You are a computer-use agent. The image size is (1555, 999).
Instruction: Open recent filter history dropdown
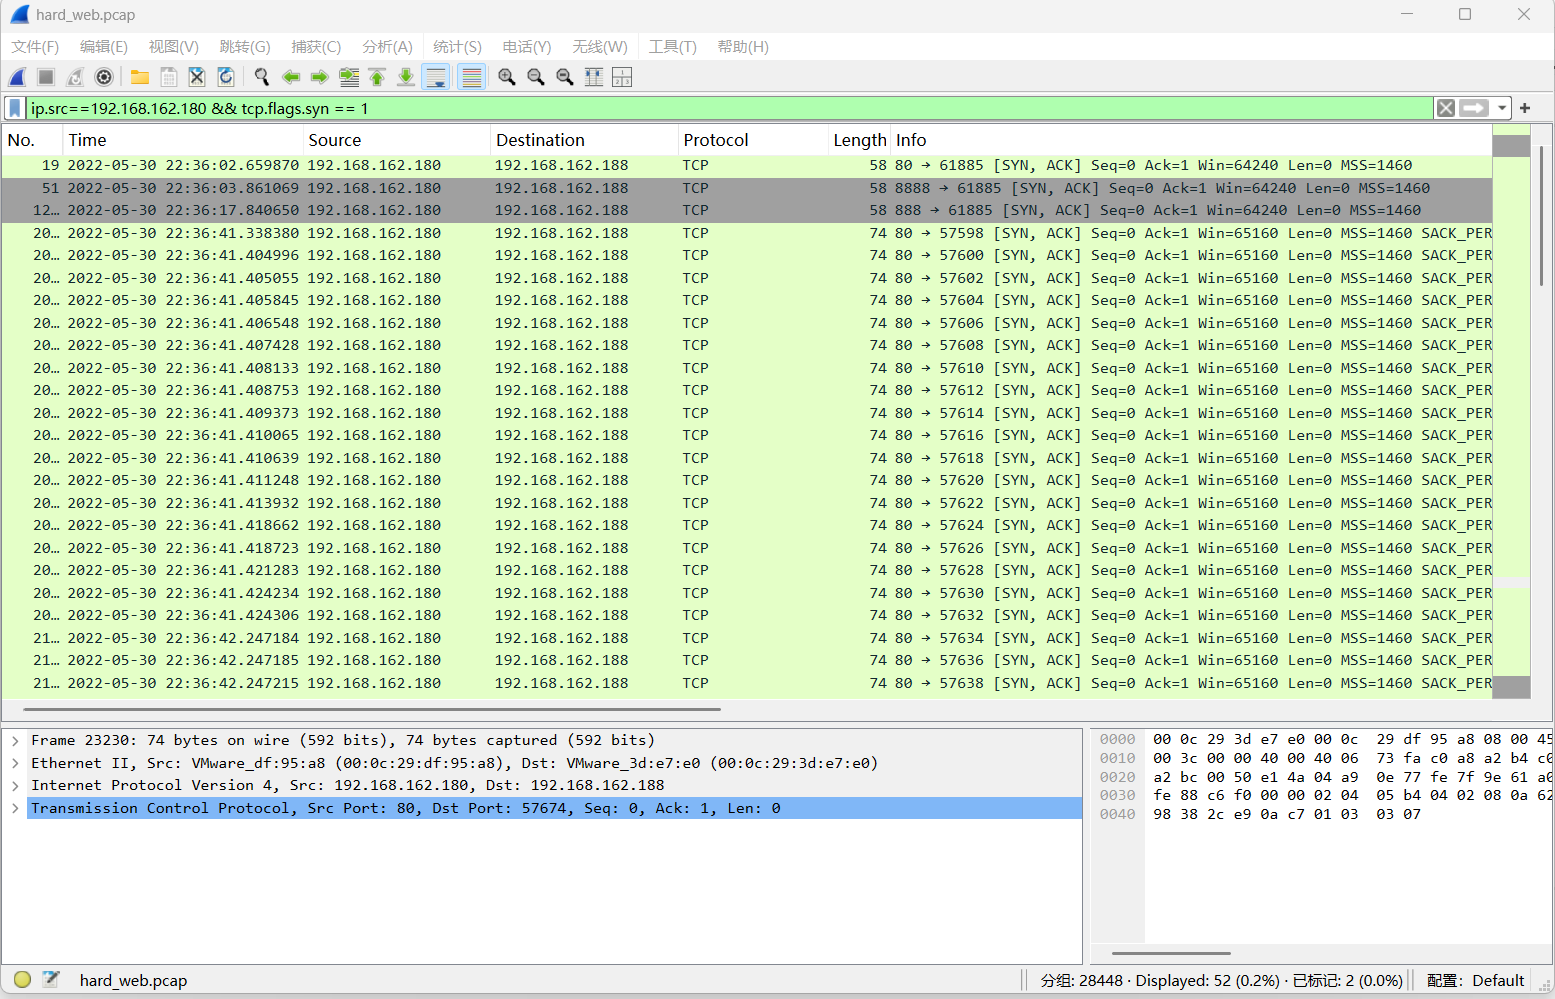click(1502, 108)
